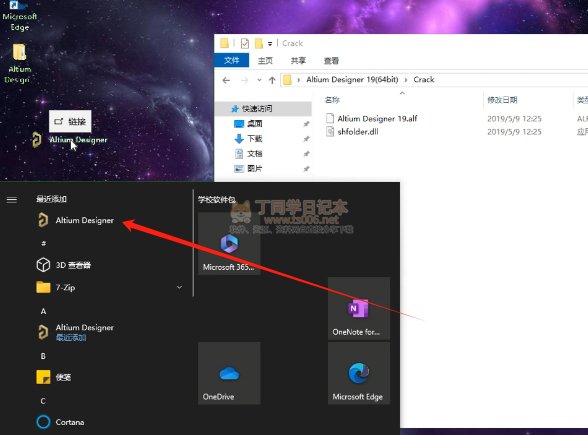Viewport: 588px width, 435px height.
Task: Select the 查看 ribbon tab
Action: (331, 60)
